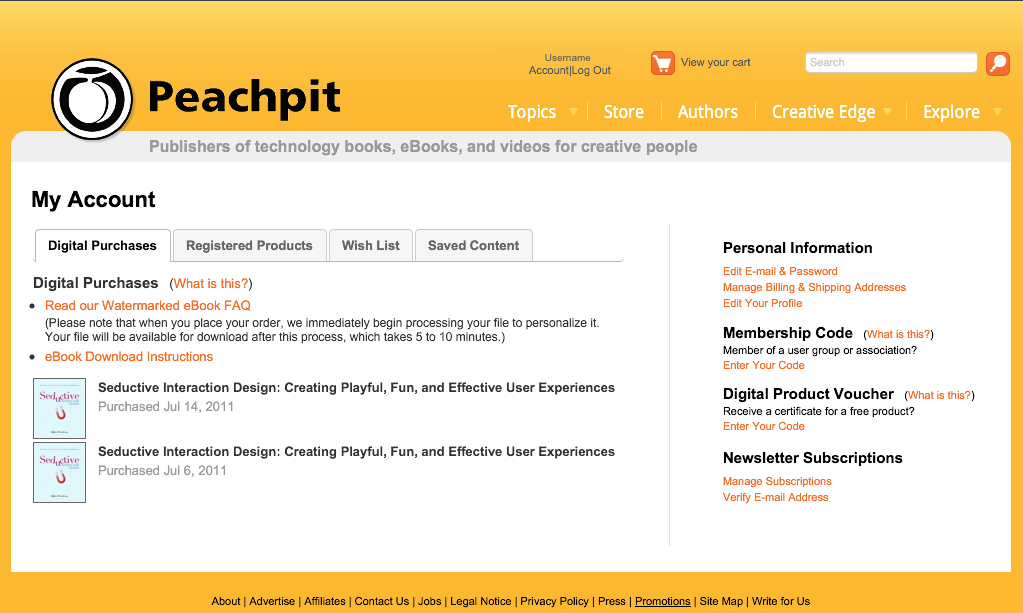Image resolution: width=1023 pixels, height=613 pixels.
Task: Switch to the Registered Products tab
Action: [249, 246]
